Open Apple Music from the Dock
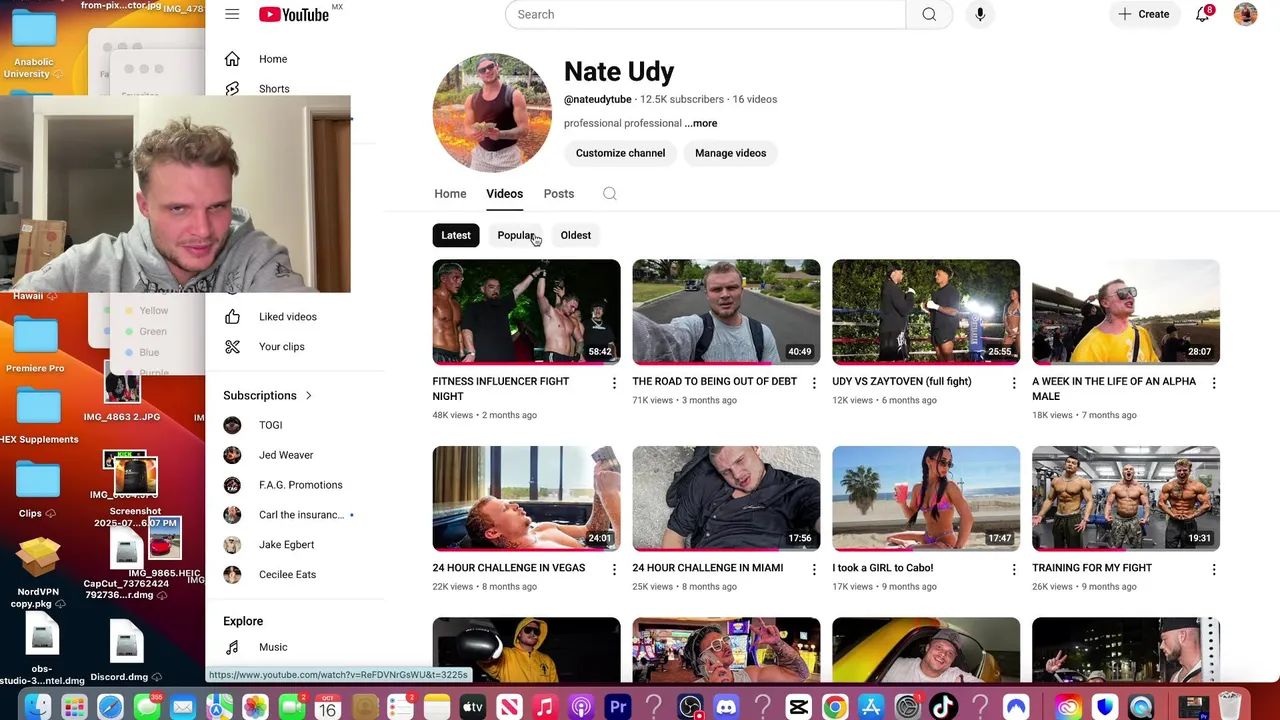Viewport: 1280px width, 720px height. (x=545, y=707)
